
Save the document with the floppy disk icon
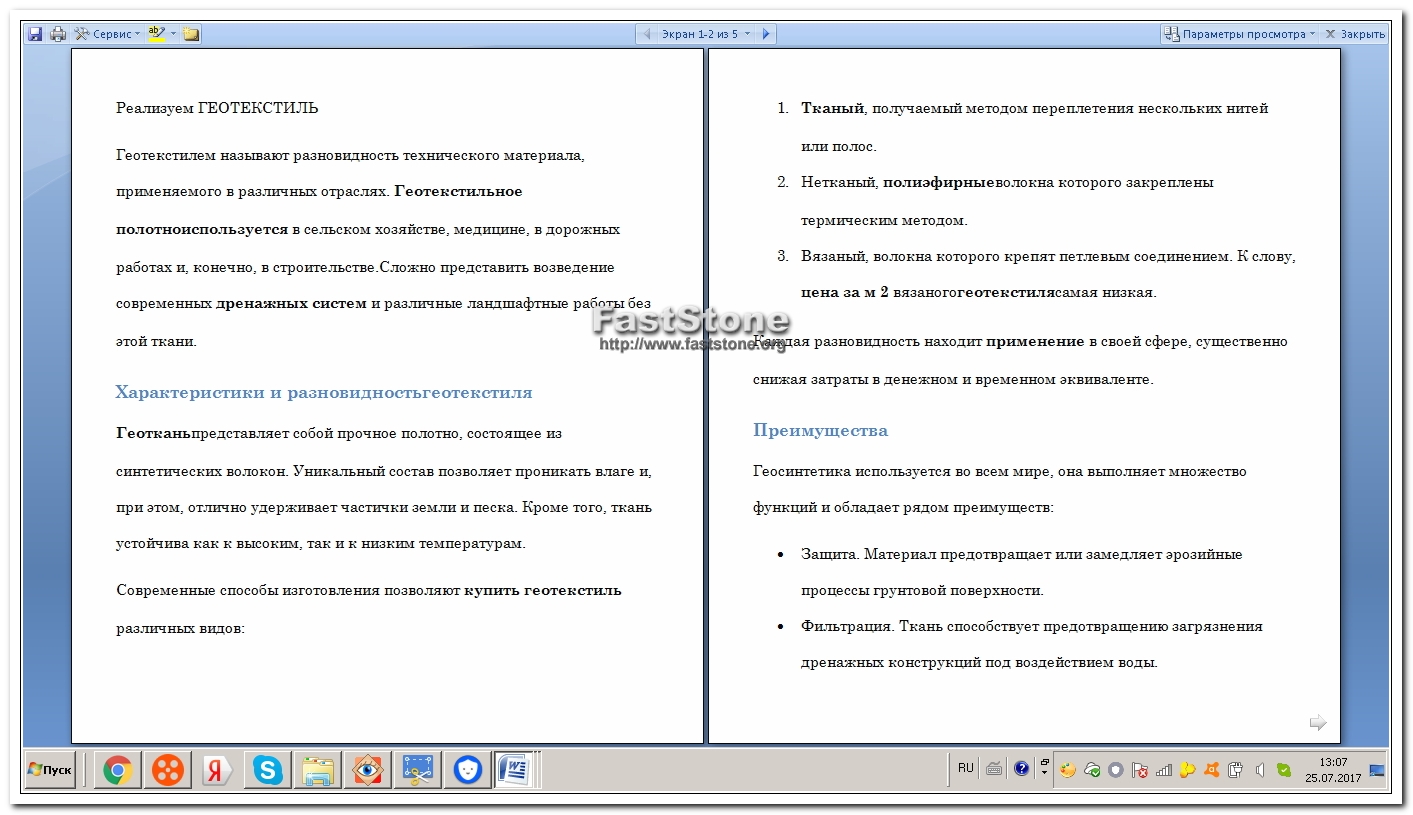coord(35,34)
